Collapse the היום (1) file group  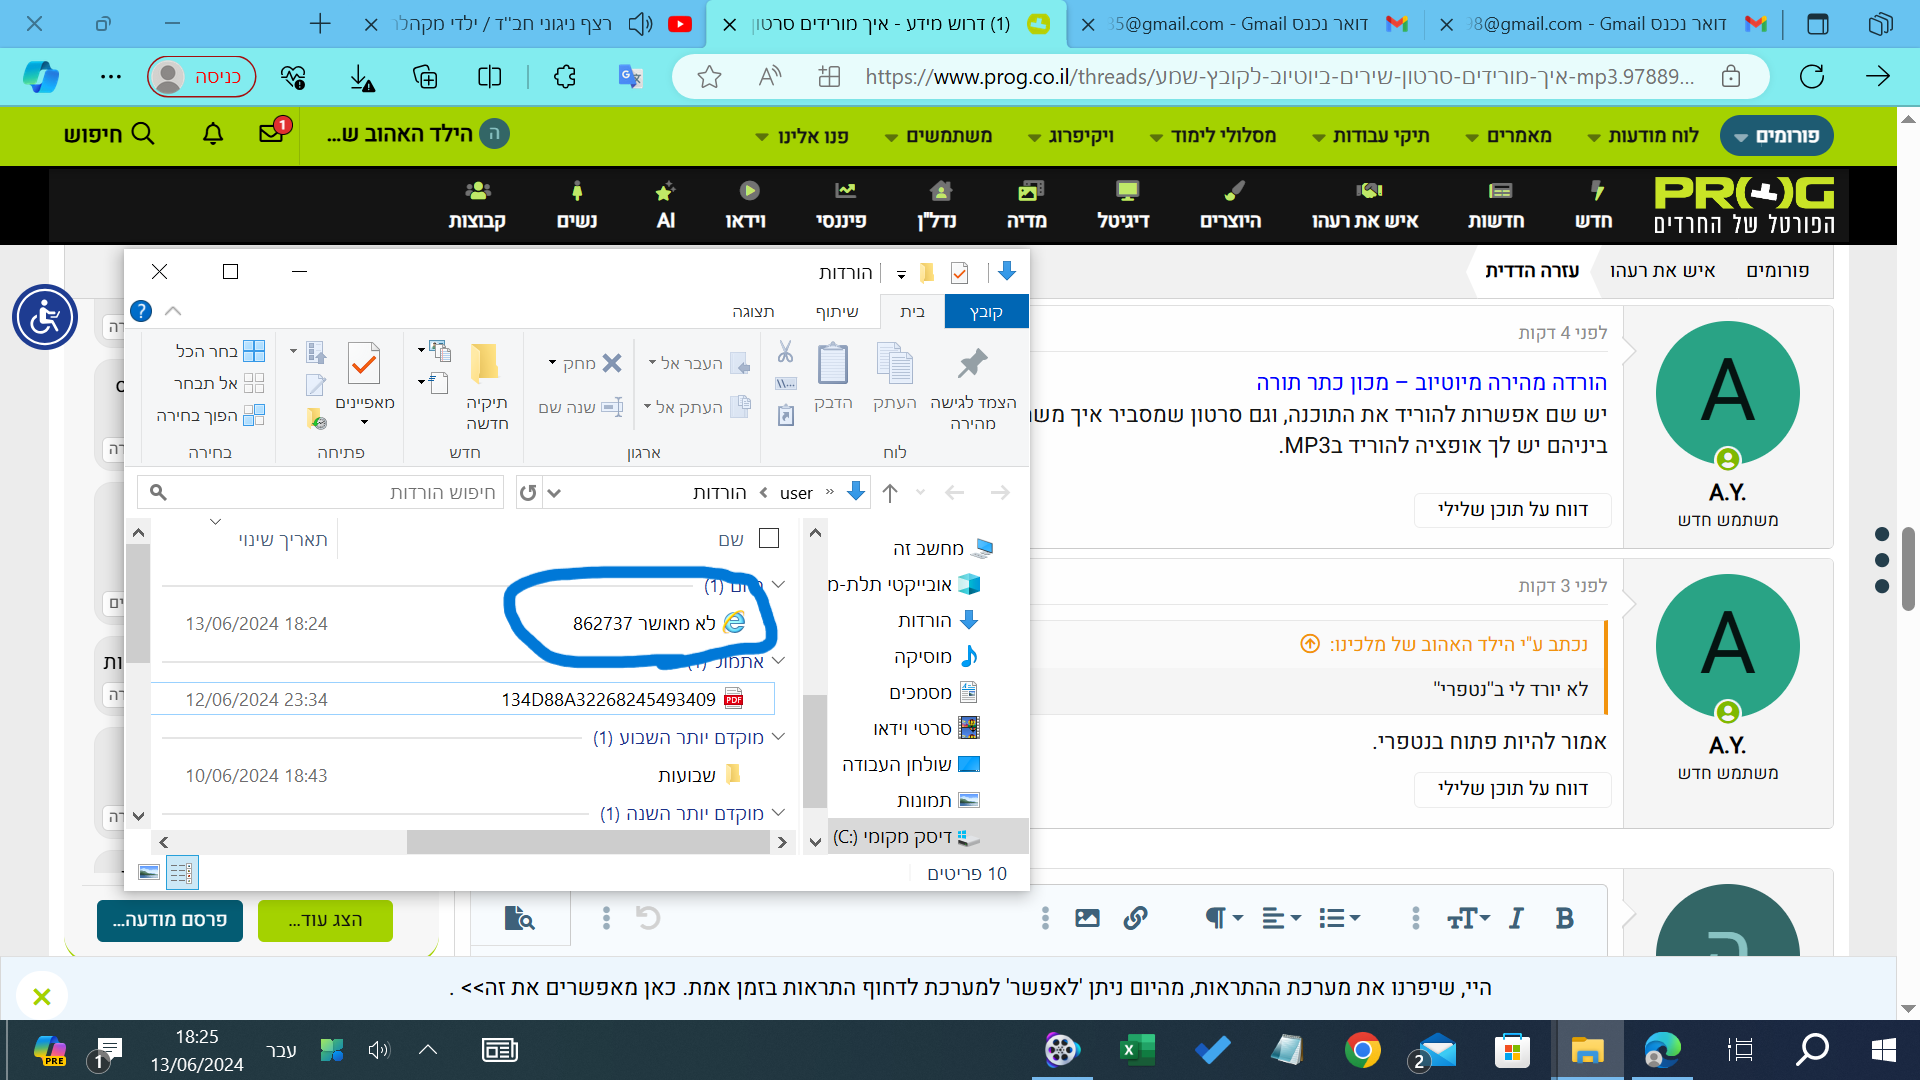(779, 583)
